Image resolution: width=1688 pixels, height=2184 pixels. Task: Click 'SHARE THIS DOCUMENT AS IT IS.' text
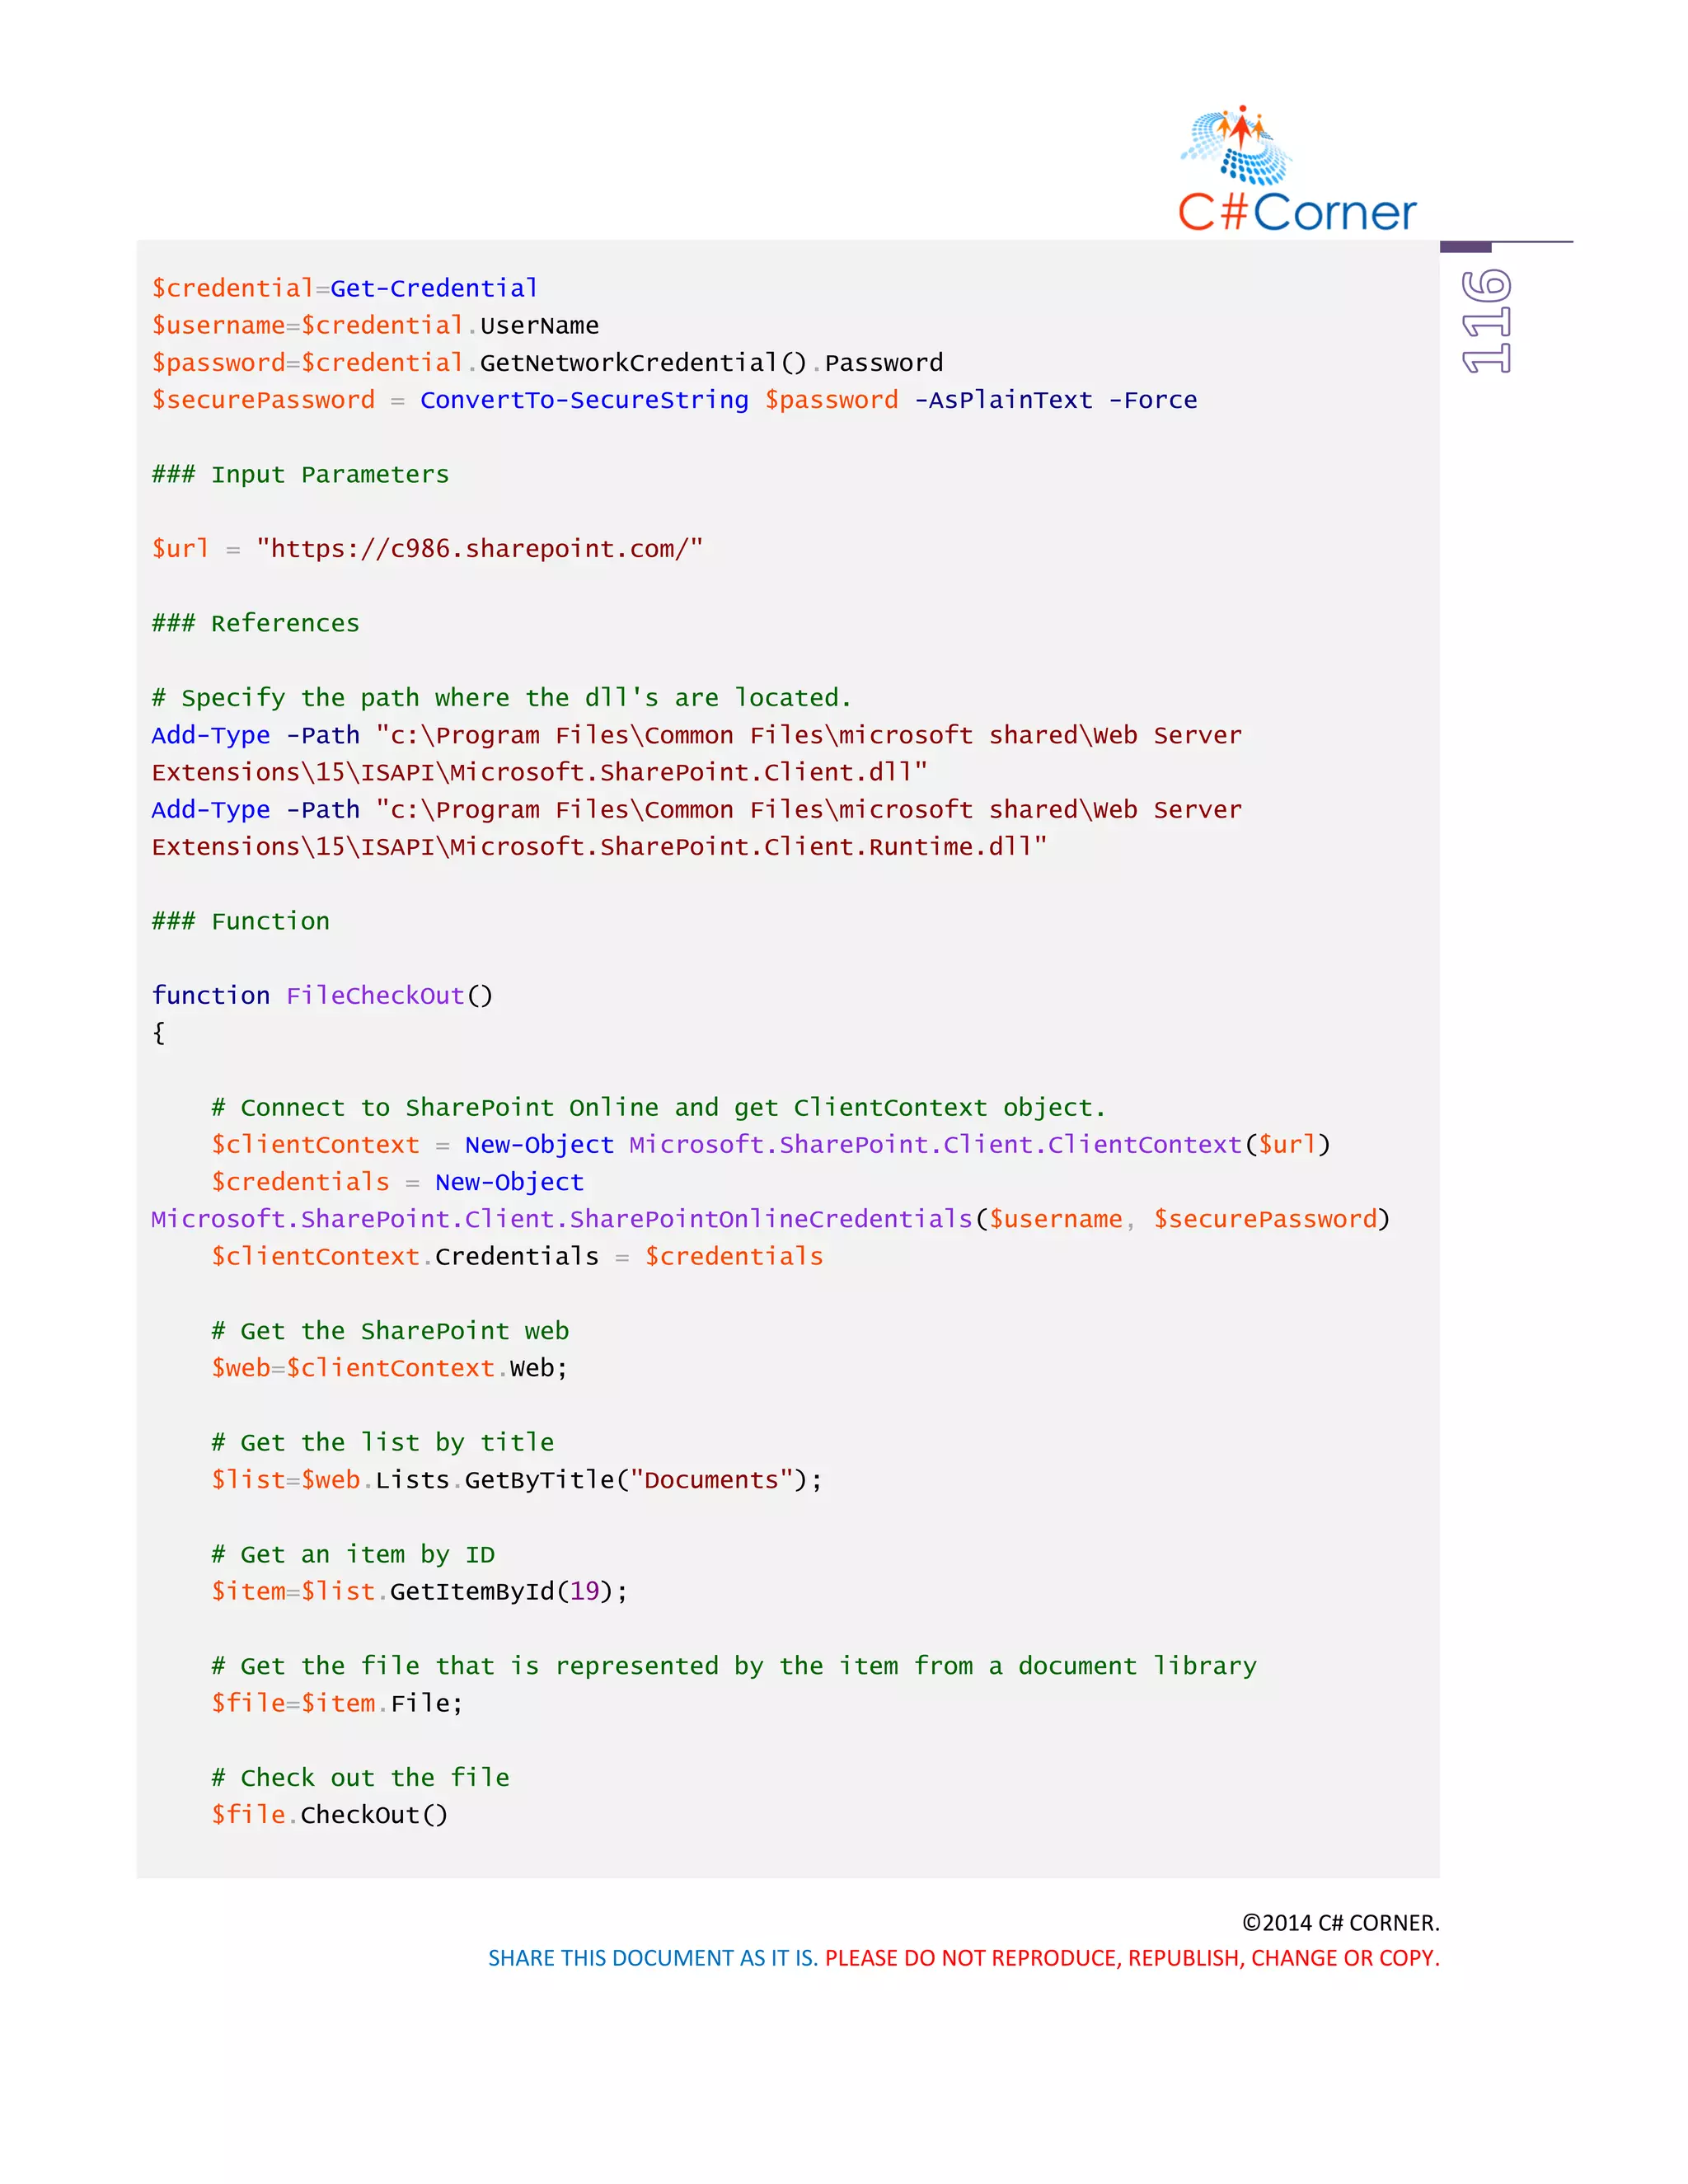click(653, 1958)
